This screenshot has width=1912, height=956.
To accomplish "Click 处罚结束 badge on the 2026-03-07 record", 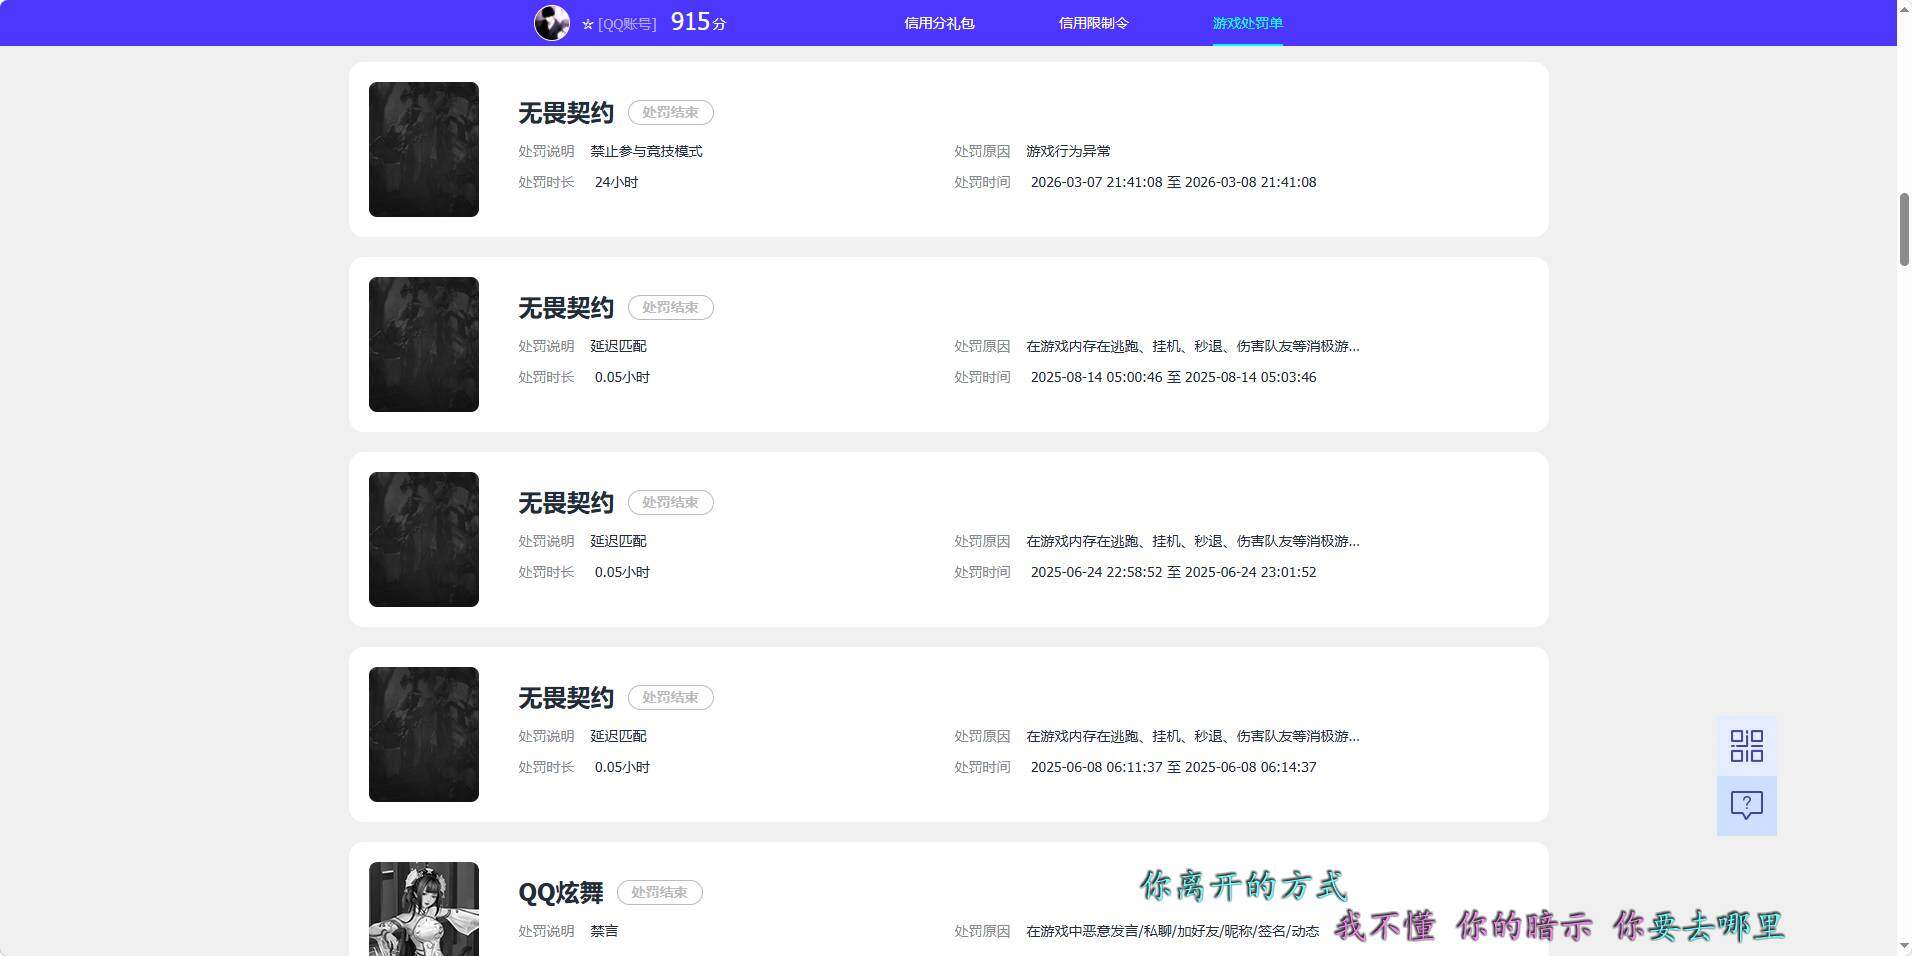I will tap(670, 112).
